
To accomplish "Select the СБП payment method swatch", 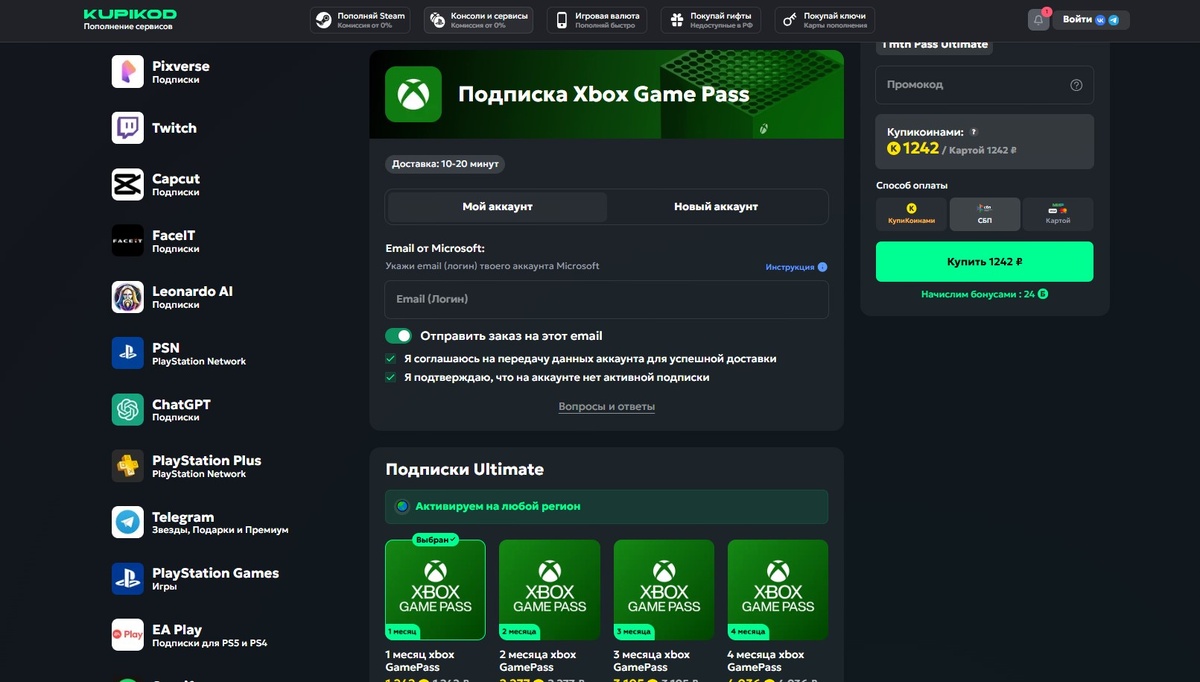I will pos(984,213).
